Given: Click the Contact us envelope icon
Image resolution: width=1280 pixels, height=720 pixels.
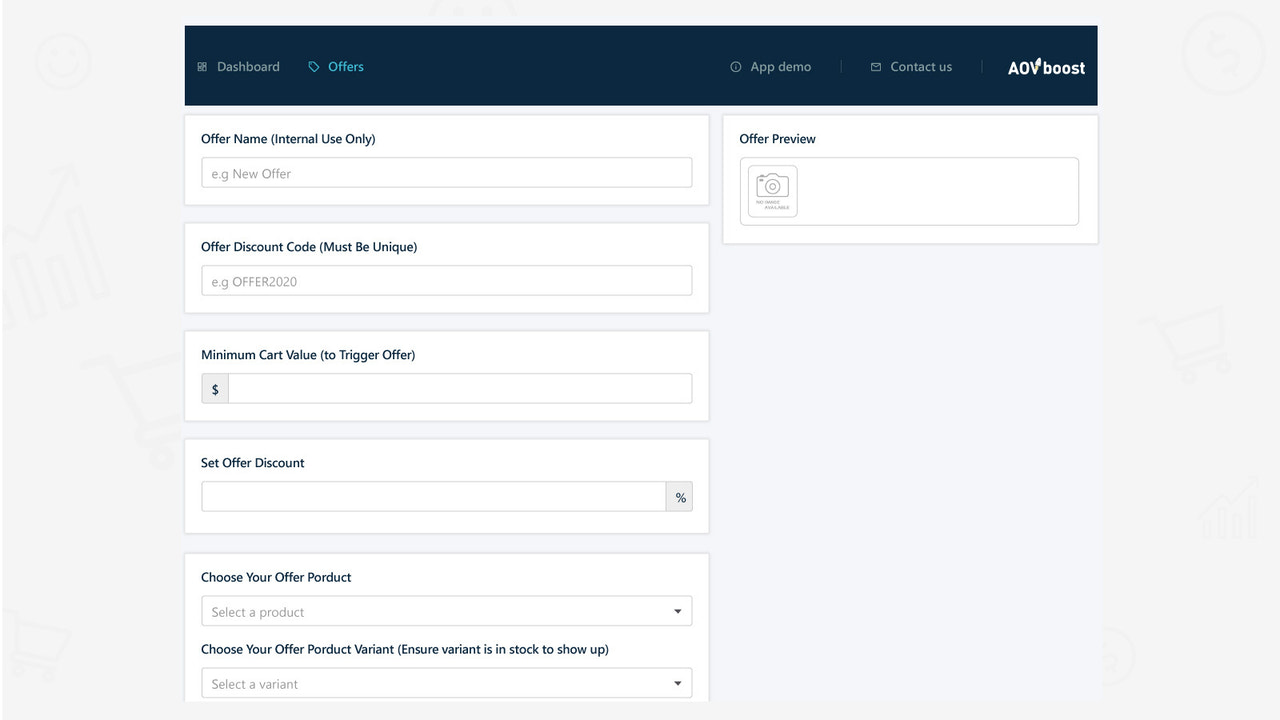Looking at the screenshot, I should tap(875, 66).
